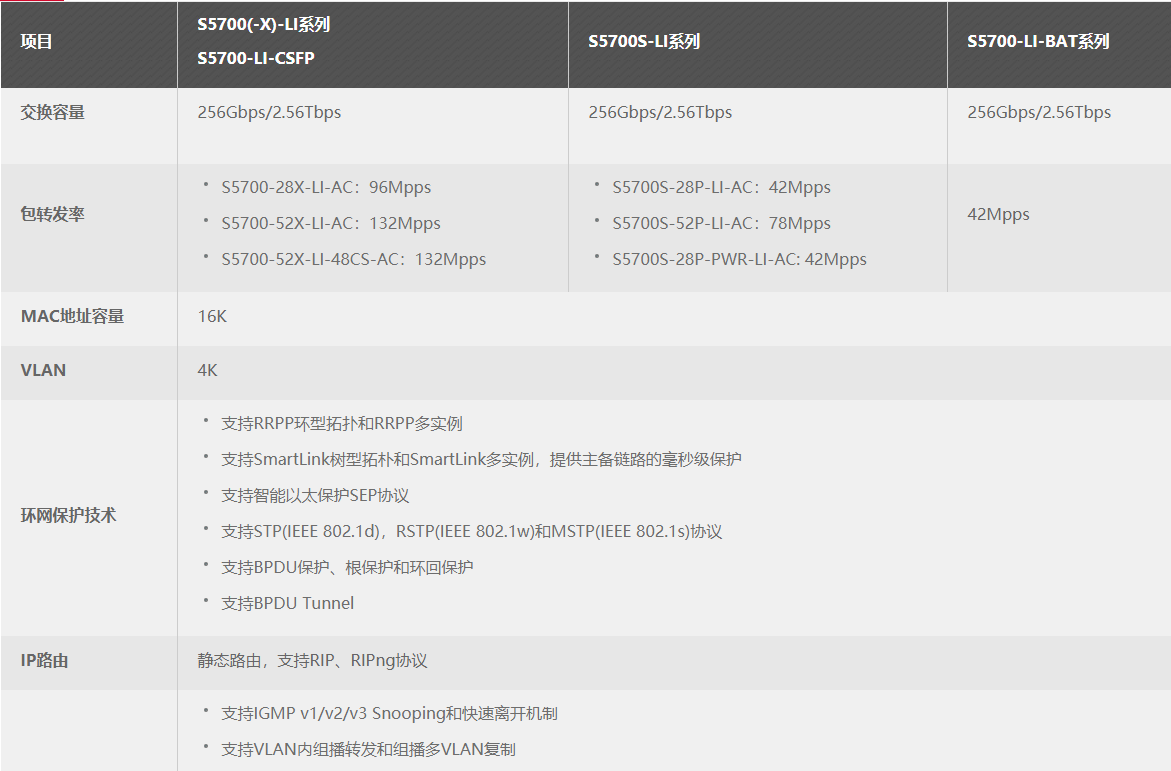Click the 支持智能以太保护SEP协议 bullet item
The height and width of the screenshot is (771, 1171).
[315, 495]
